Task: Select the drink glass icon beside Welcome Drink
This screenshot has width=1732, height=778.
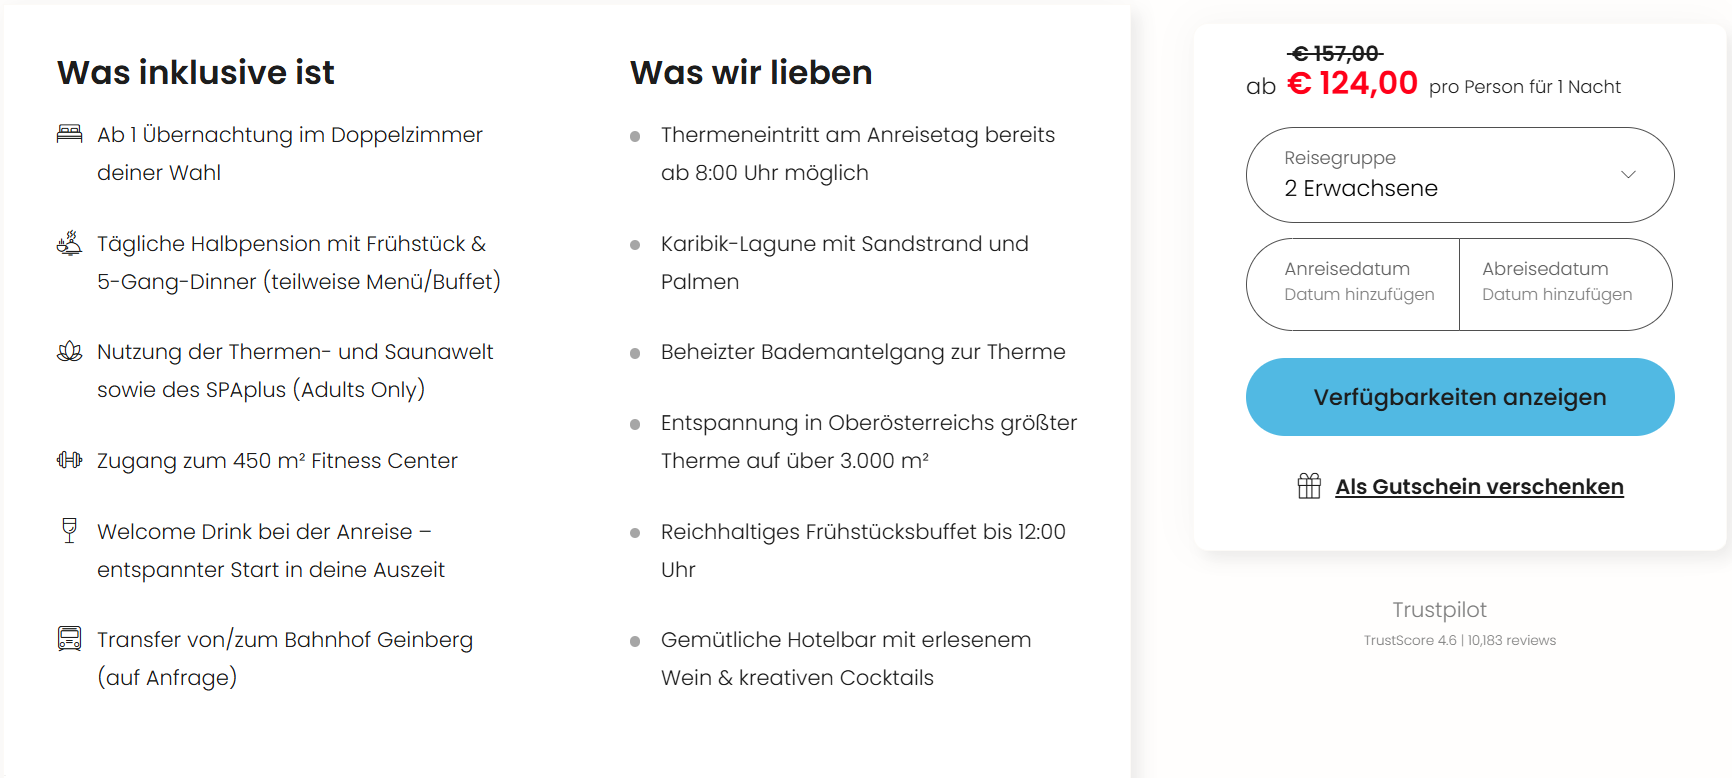Action: click(67, 530)
